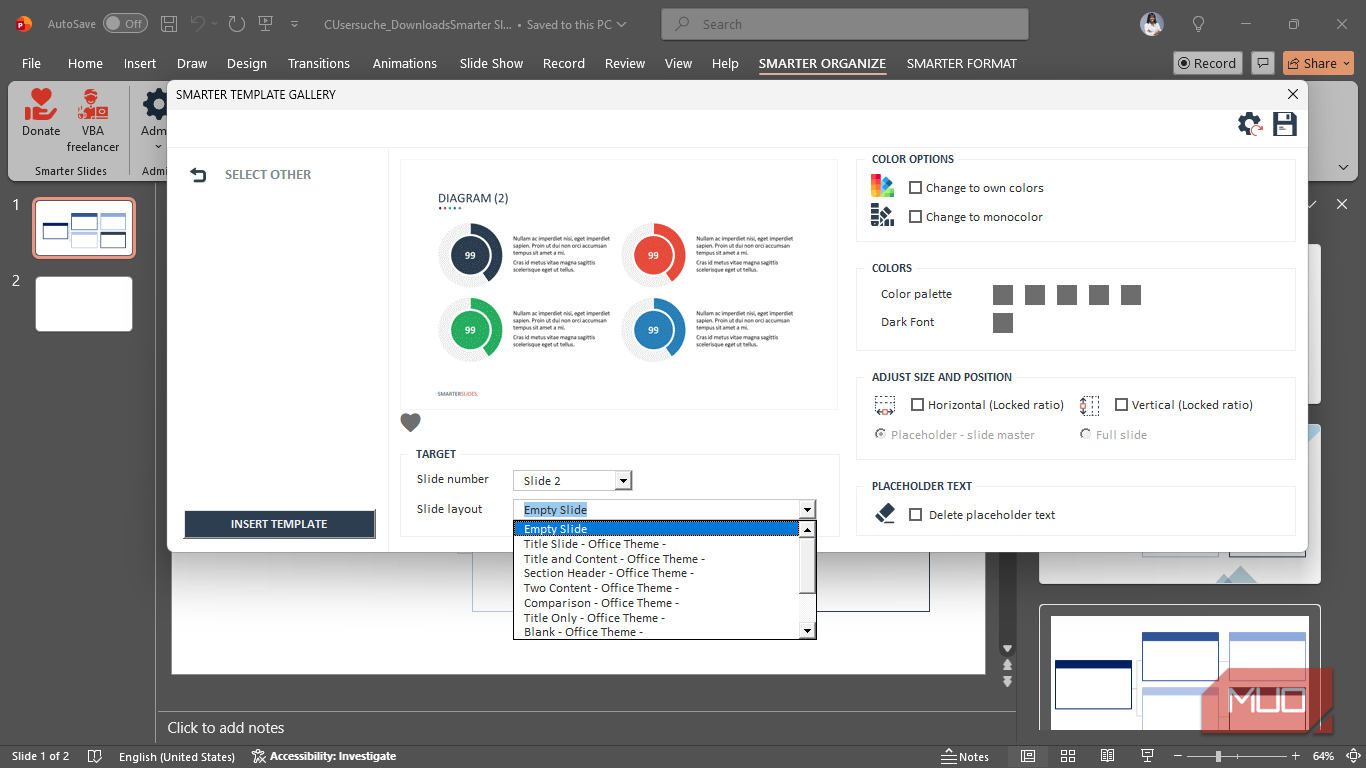The height and width of the screenshot is (768, 1366).
Task: Click the Dark Font color swatch
Action: 1003,323
